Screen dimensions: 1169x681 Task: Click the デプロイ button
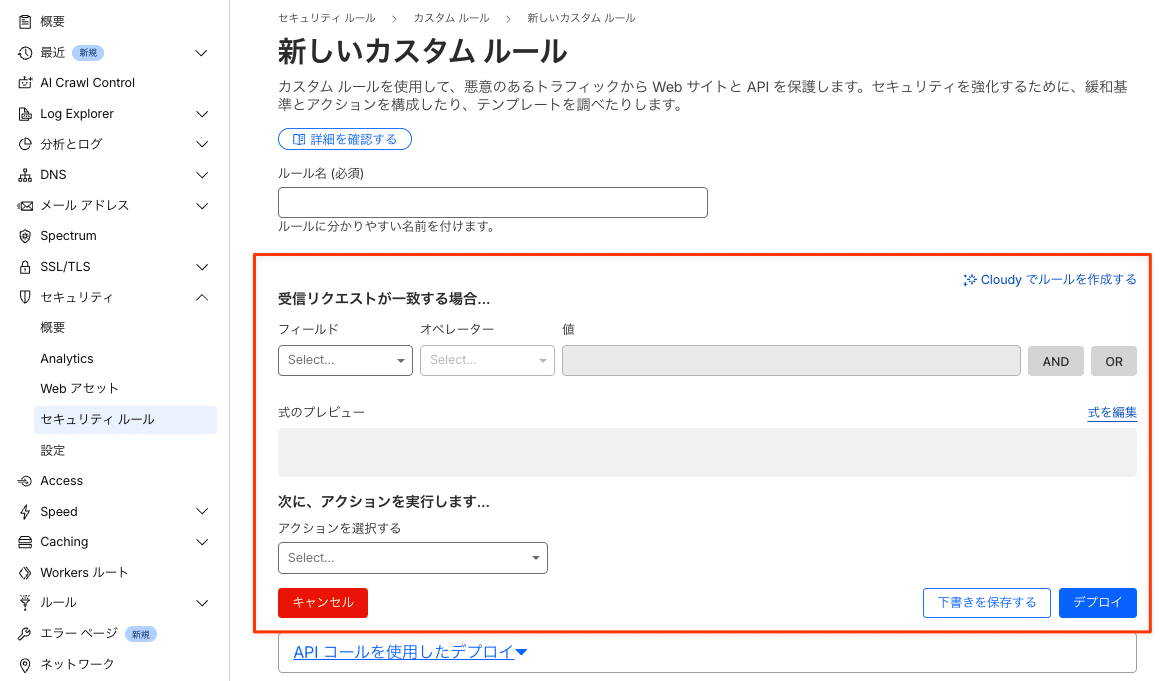coord(1097,603)
